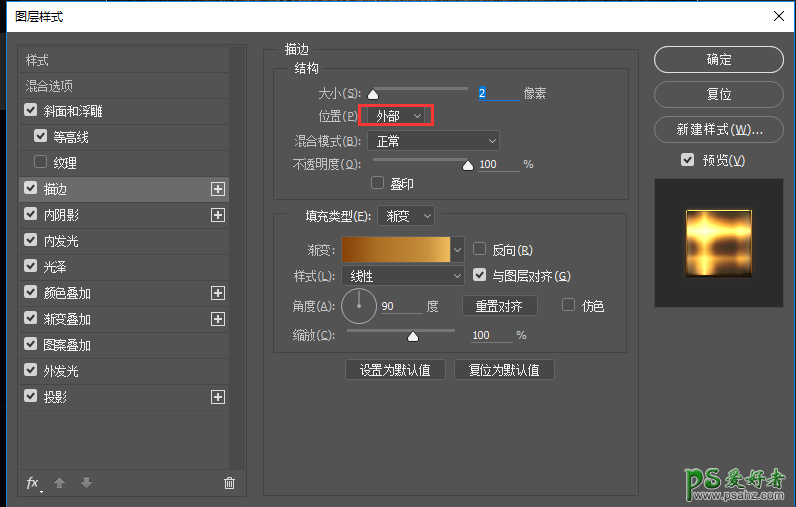Click the 新建样式 button
Viewport: 796px width, 507px height.
(x=719, y=130)
